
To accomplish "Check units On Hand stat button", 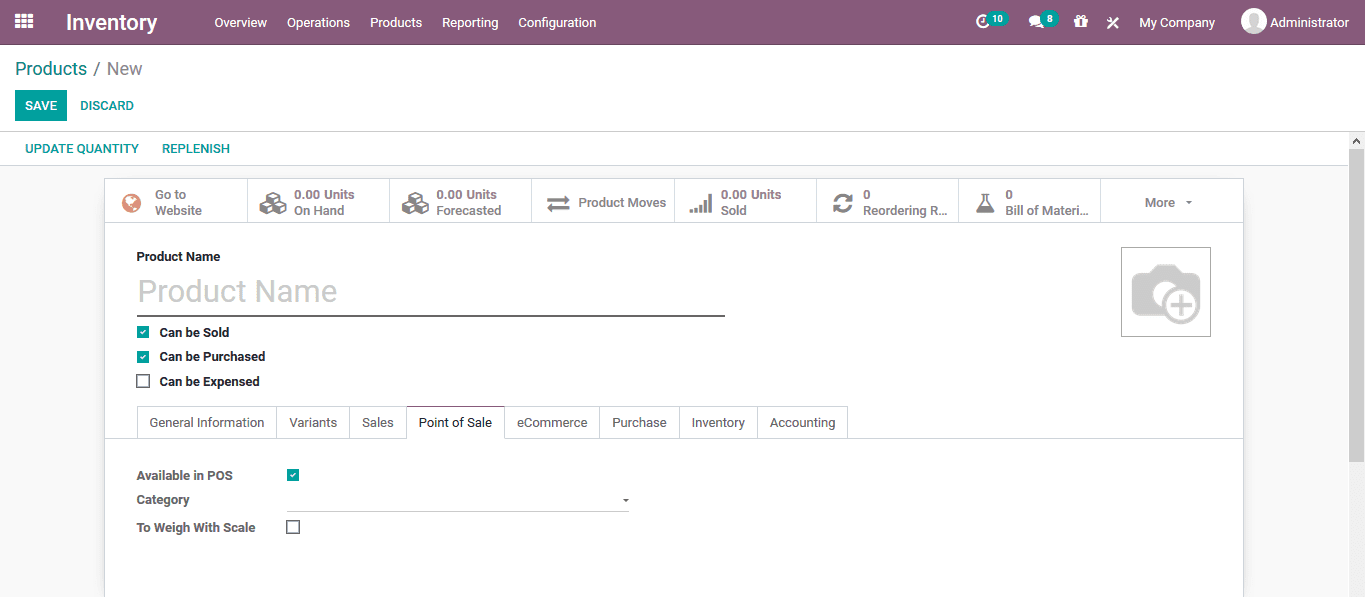I will [317, 201].
